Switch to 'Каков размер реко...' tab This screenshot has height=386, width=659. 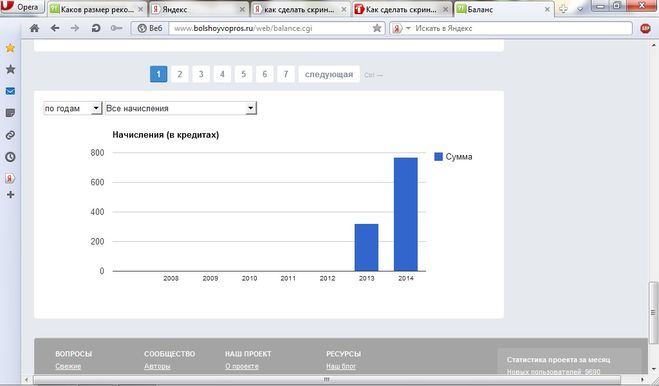pyautogui.click(x=97, y=9)
